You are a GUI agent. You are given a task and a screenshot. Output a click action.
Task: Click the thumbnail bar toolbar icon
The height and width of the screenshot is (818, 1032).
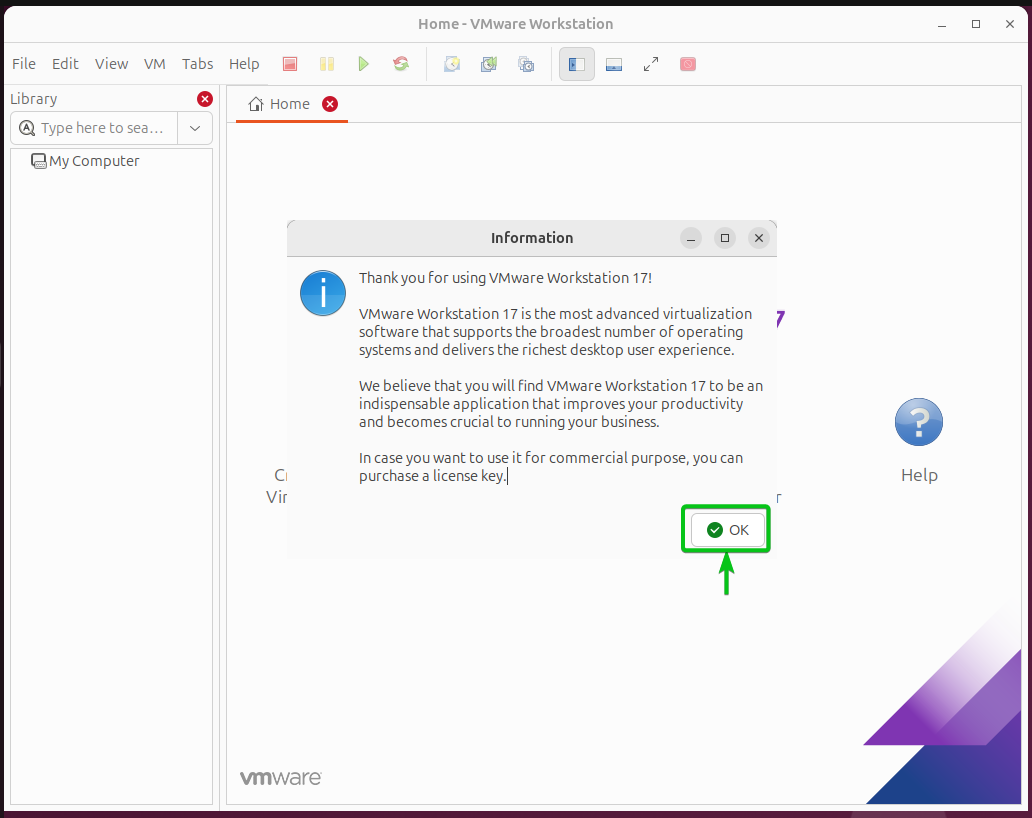coord(613,64)
